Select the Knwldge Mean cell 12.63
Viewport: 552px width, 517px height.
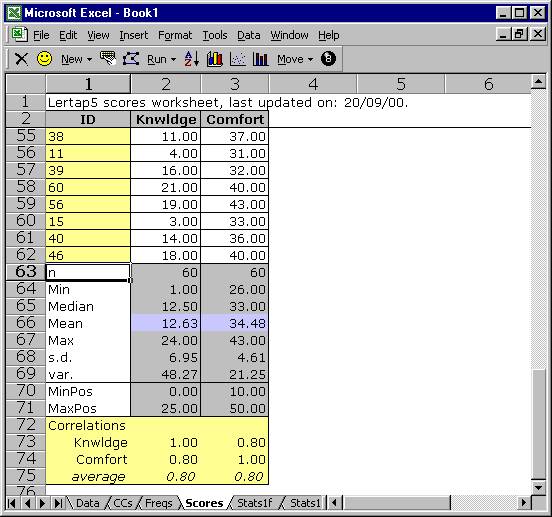(165, 323)
